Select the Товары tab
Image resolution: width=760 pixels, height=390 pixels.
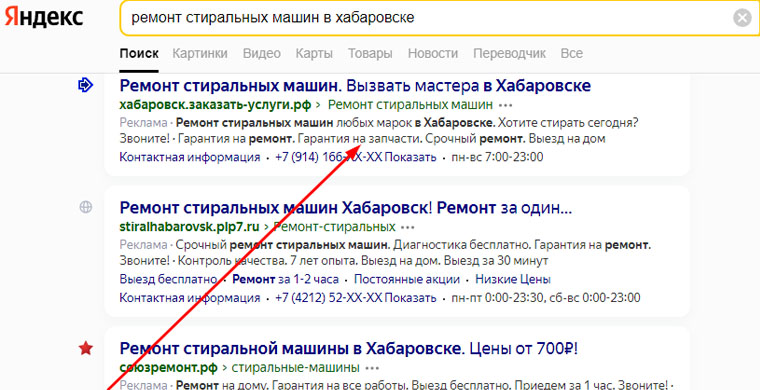point(370,53)
